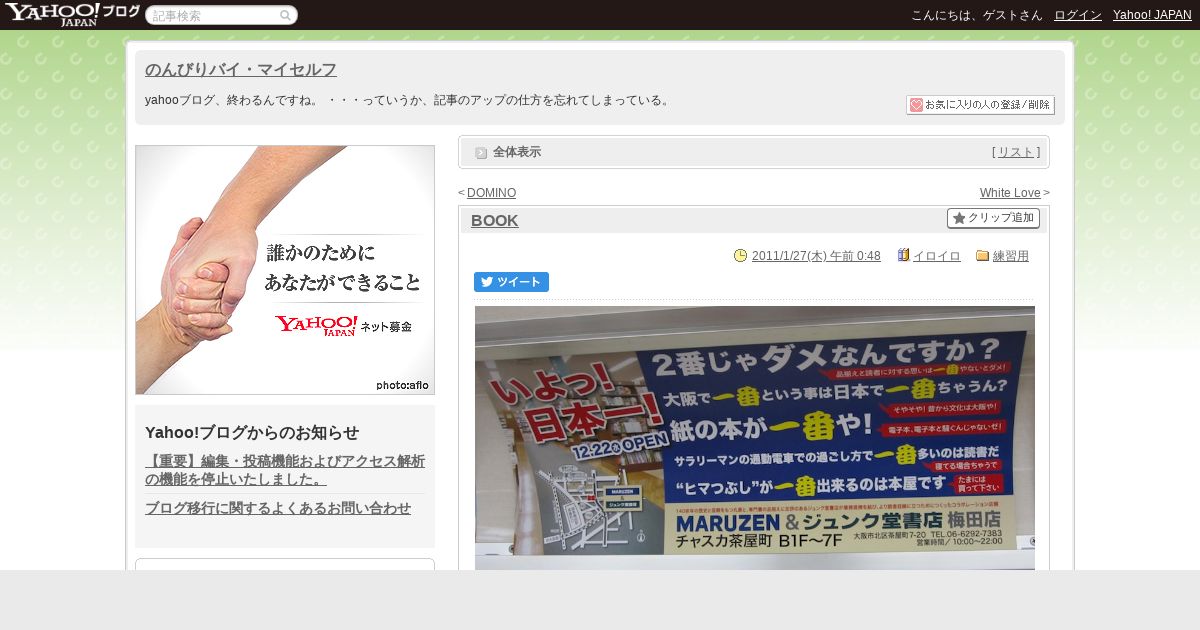Open the ログイン link
The width and height of the screenshot is (1200, 630).
1078,15
